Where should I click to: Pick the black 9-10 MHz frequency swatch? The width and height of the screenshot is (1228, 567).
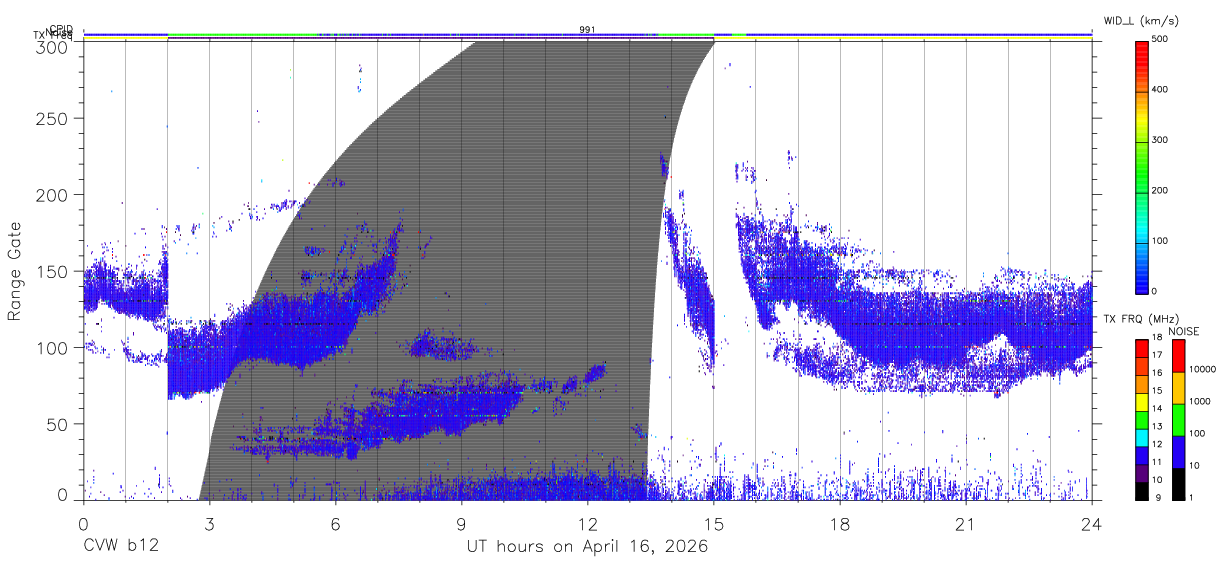[1141, 491]
